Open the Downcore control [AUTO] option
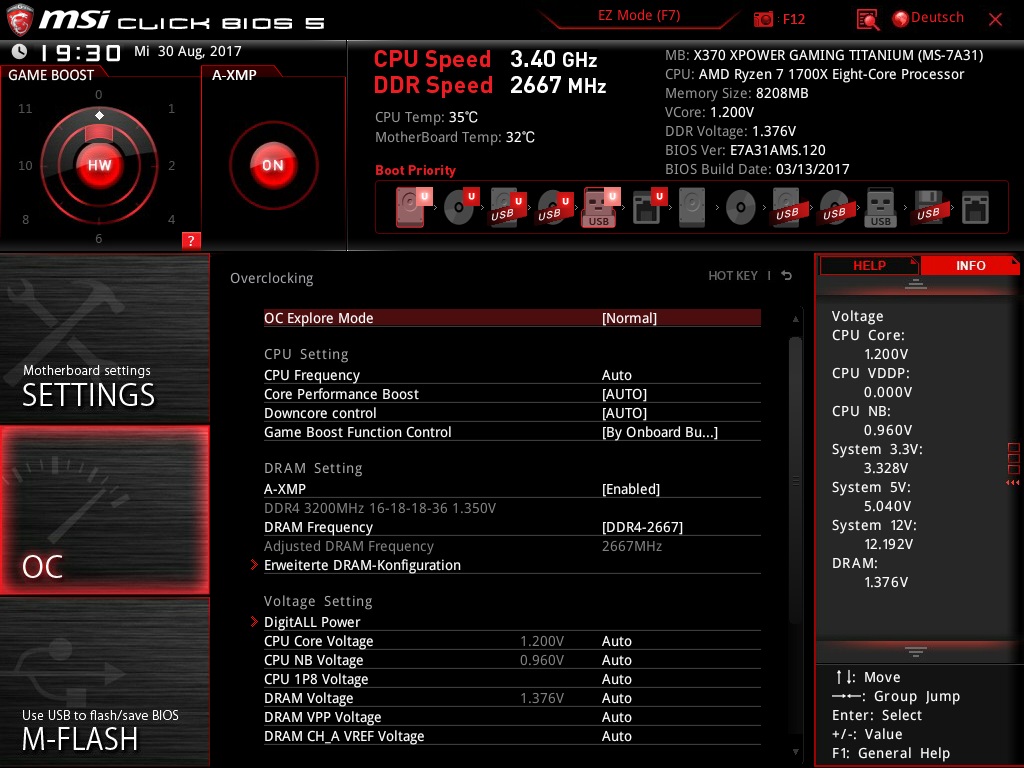Screen dimensions: 1024x768 [512, 413]
